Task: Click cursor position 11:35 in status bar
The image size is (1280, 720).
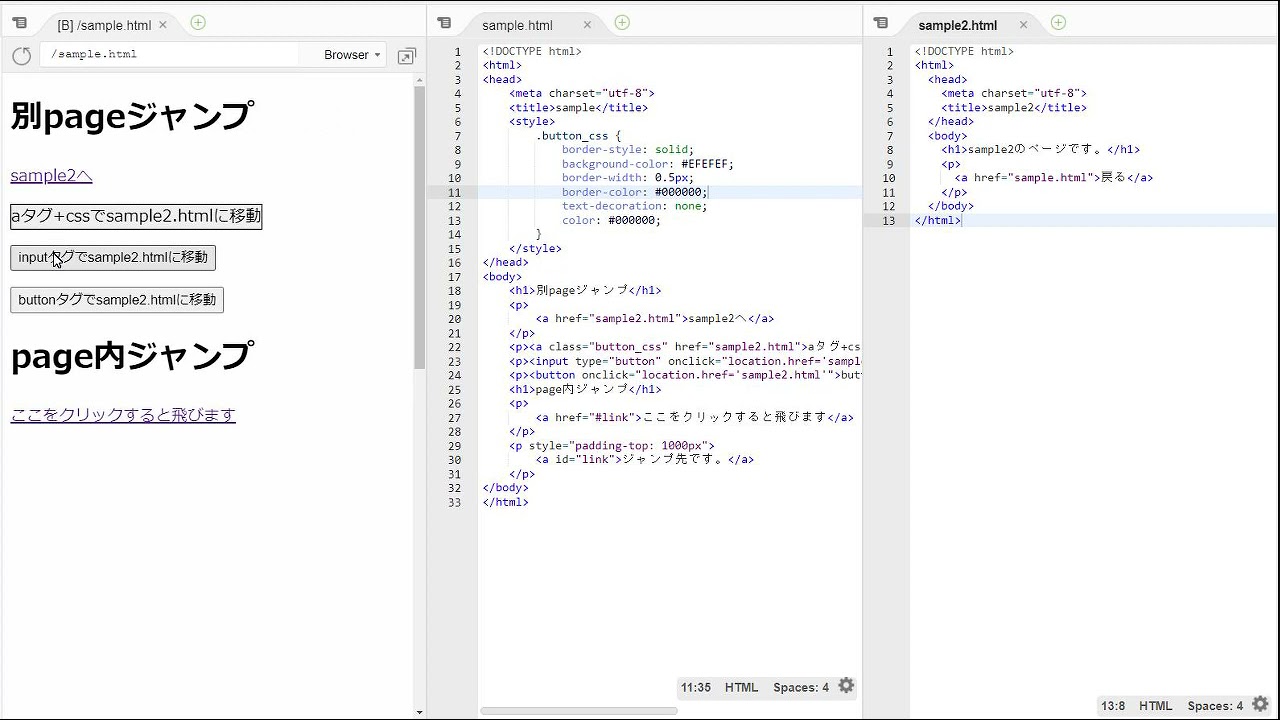Action: [695, 687]
